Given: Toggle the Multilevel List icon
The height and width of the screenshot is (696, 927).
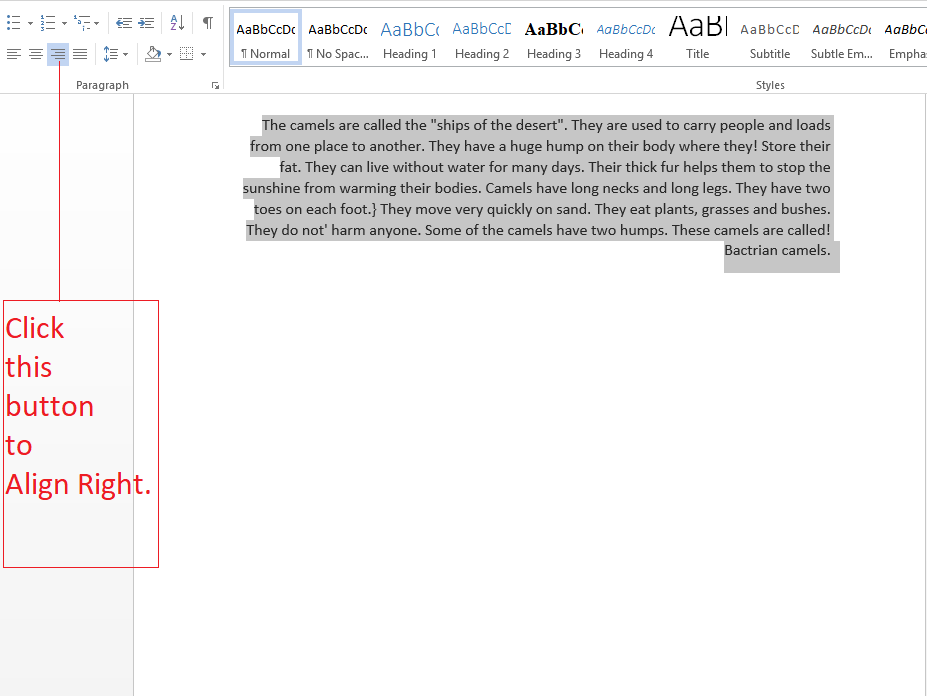Looking at the screenshot, I should click(80, 22).
